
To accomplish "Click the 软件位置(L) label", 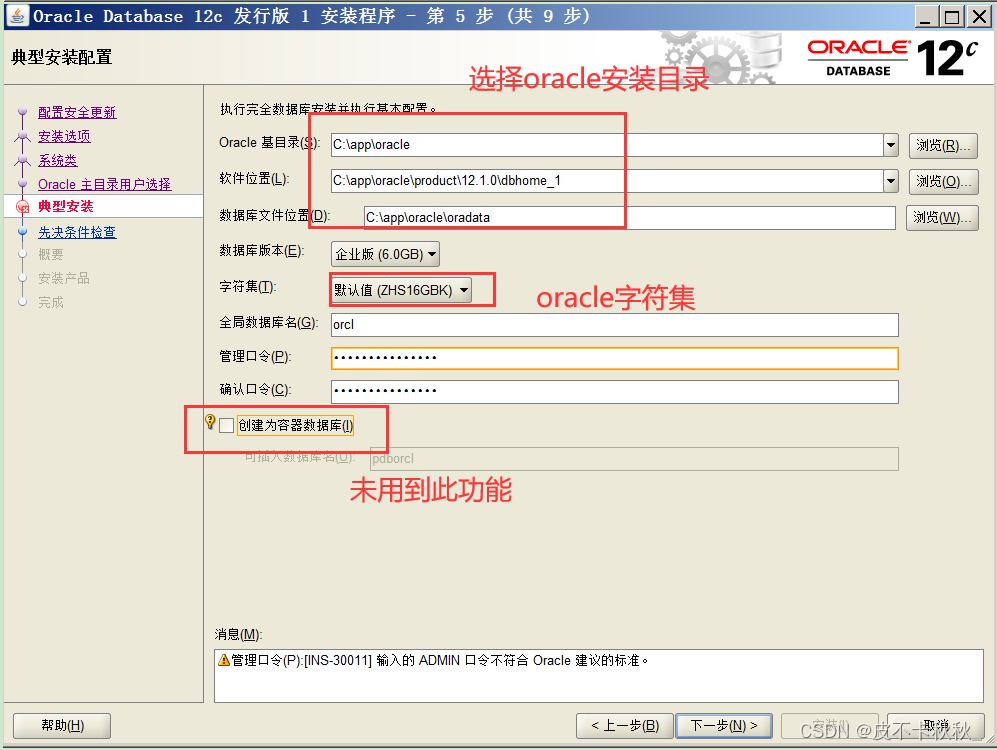I will [254, 179].
